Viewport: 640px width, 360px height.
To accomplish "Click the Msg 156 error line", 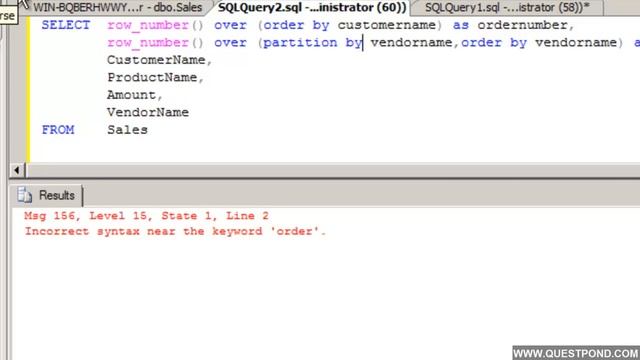I will (x=147, y=216).
